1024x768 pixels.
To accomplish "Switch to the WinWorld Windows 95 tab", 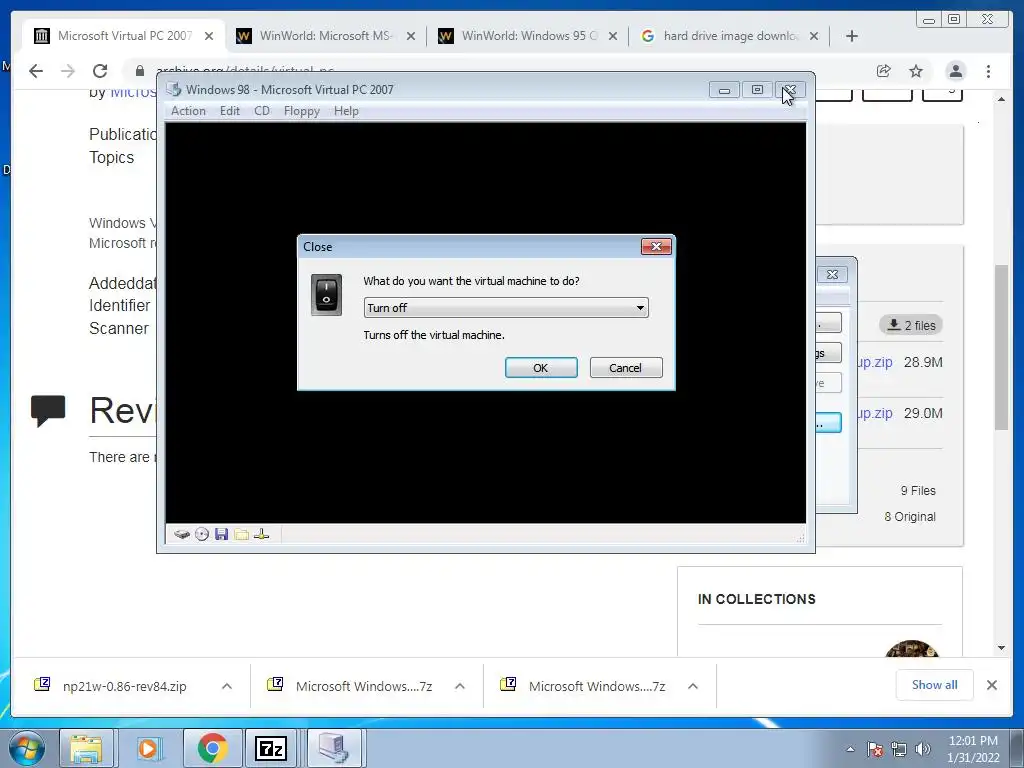I will 528,36.
